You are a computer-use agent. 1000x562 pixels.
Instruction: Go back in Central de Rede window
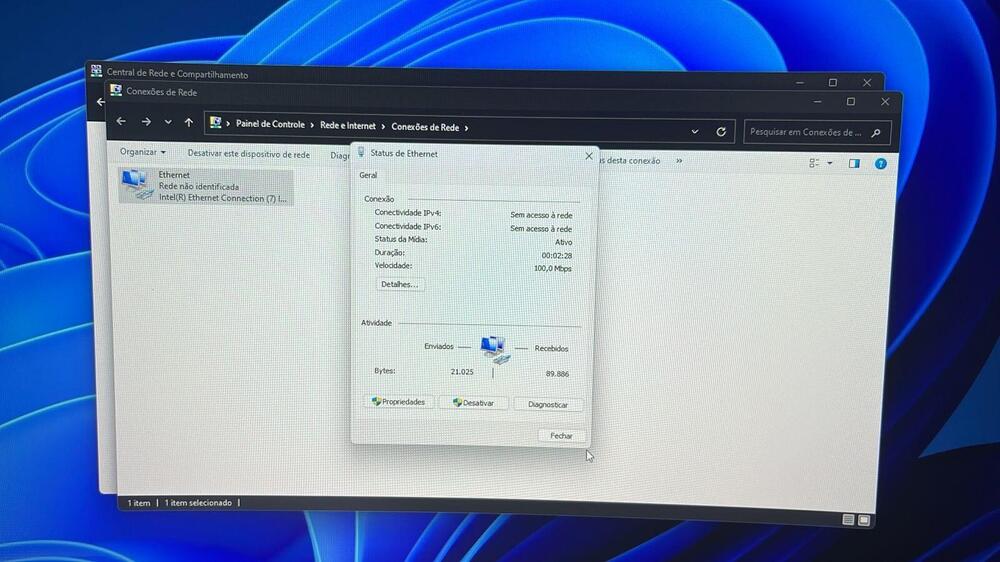coord(101,101)
